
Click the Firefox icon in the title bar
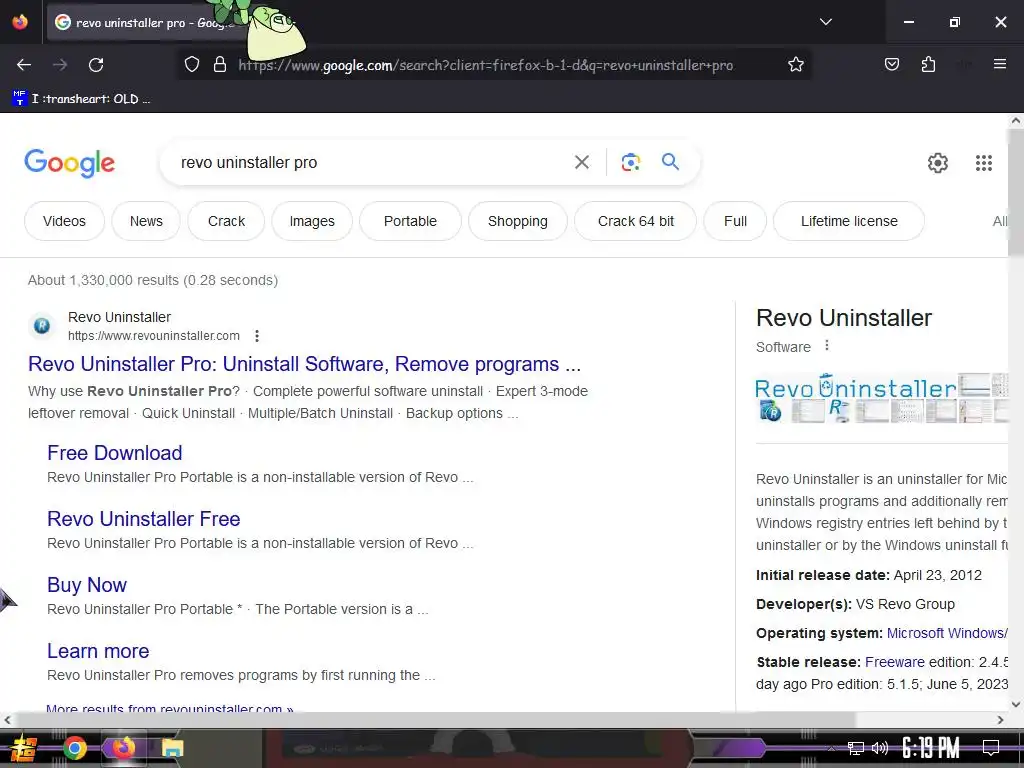pyautogui.click(x=20, y=22)
